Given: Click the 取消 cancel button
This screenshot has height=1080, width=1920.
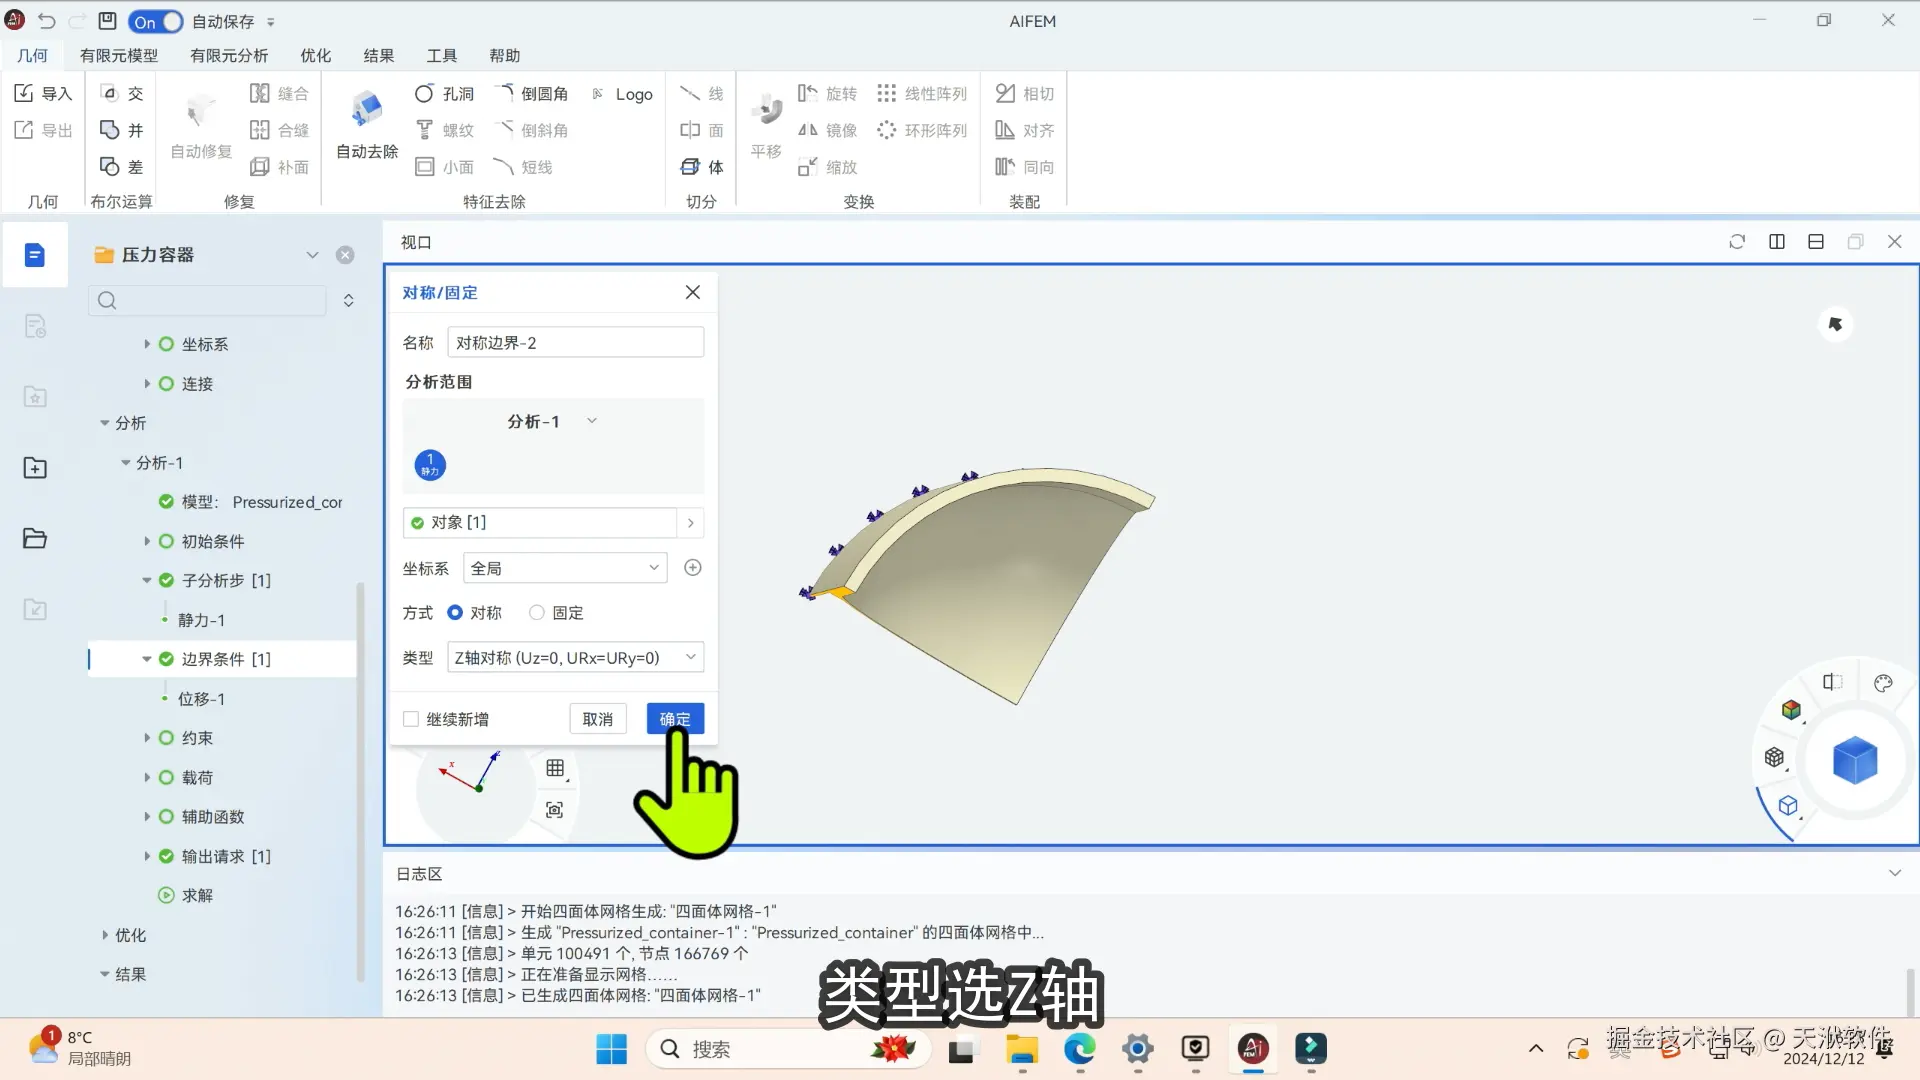Looking at the screenshot, I should coord(597,719).
